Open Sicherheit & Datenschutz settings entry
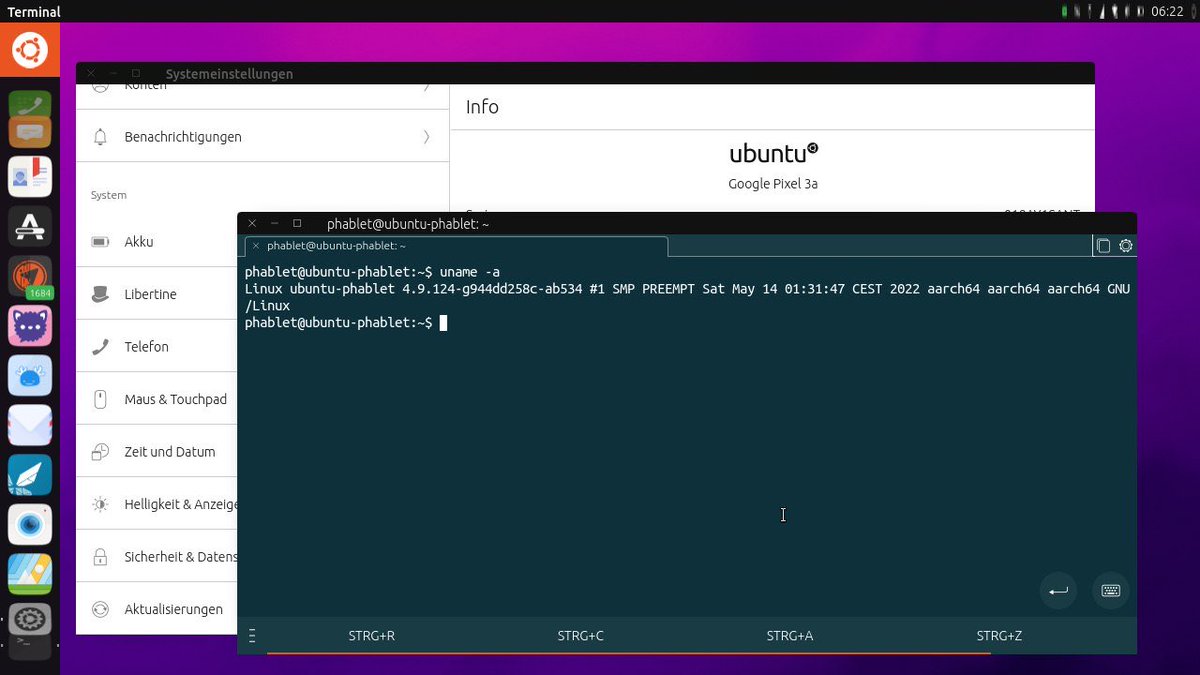 tap(157, 557)
